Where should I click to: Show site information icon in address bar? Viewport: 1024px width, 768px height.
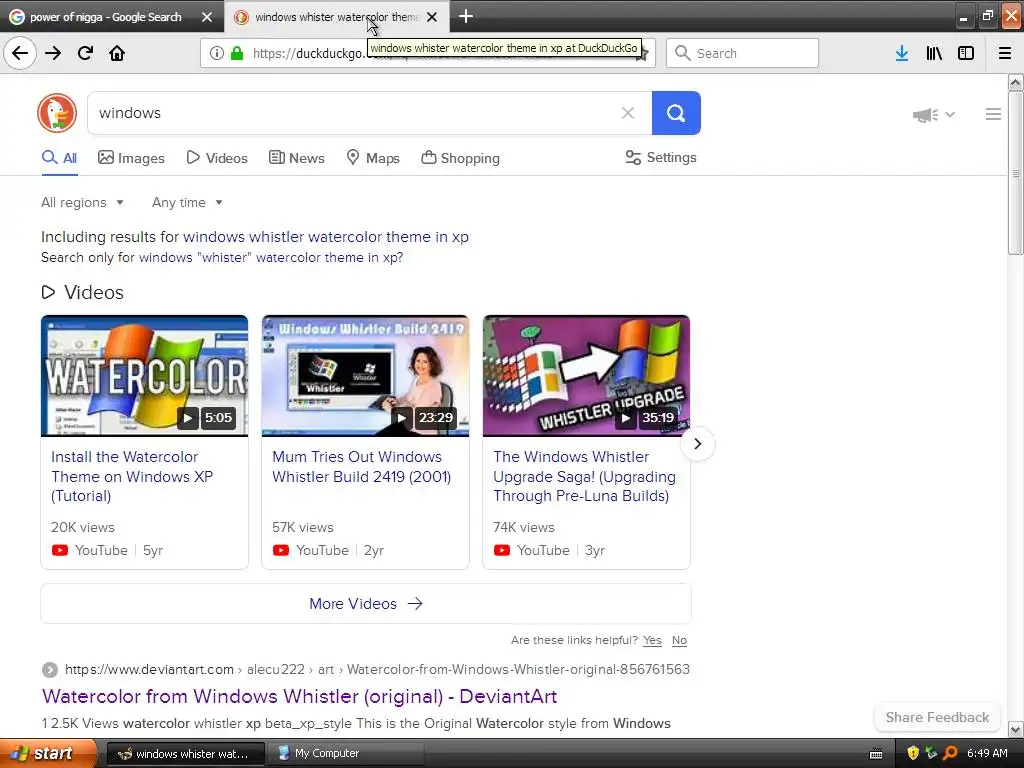[217, 53]
